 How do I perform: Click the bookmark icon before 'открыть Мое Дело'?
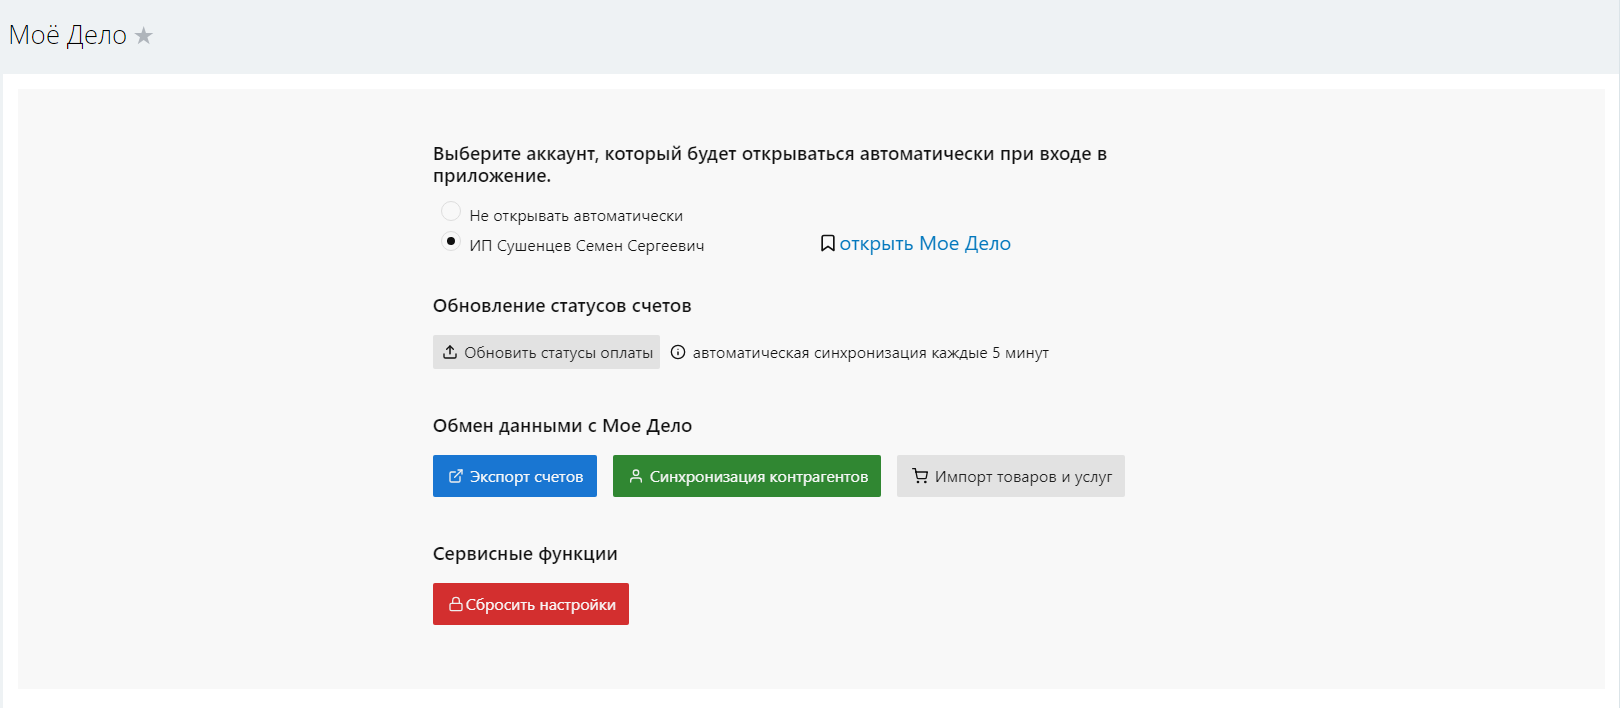[827, 244]
